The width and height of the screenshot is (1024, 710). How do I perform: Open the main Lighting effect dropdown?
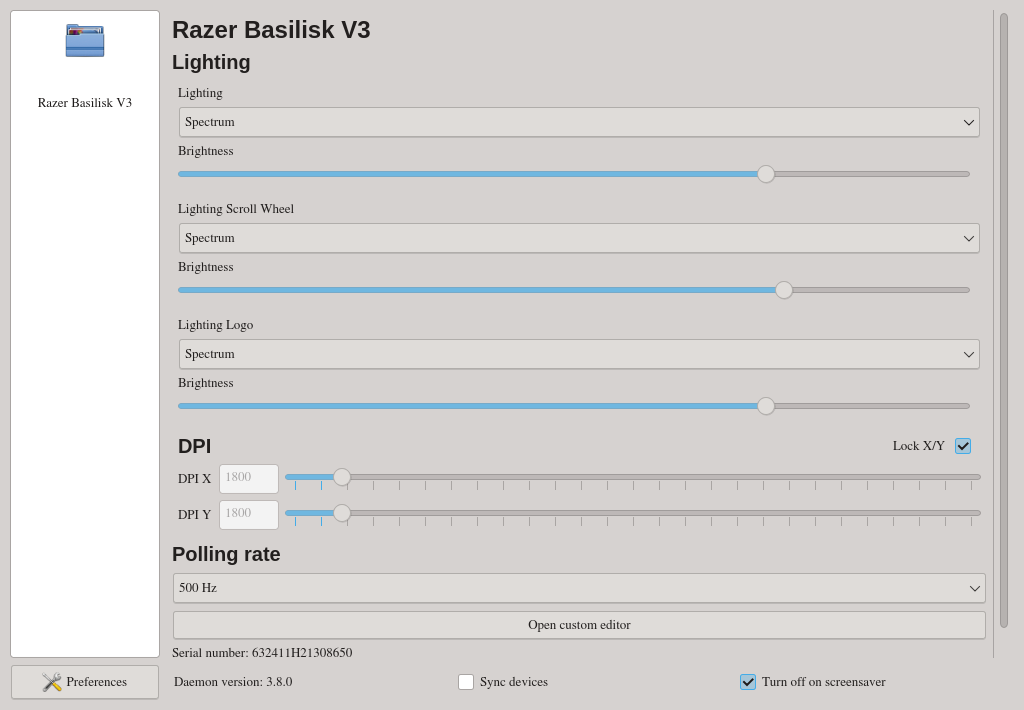coord(579,122)
